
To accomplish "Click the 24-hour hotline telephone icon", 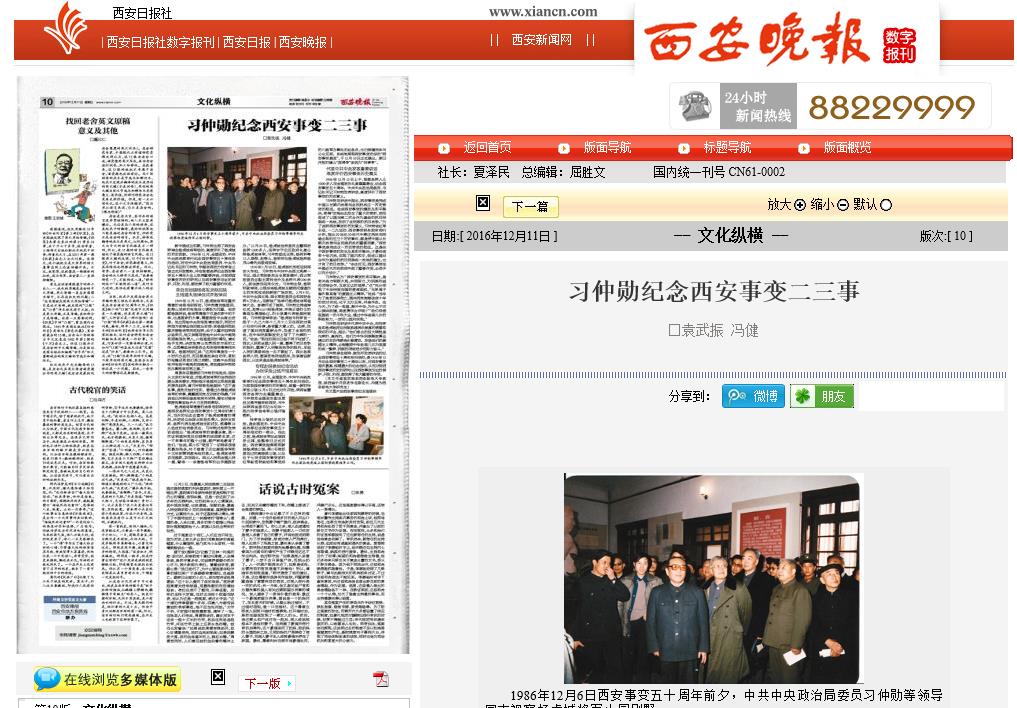I will click(694, 106).
